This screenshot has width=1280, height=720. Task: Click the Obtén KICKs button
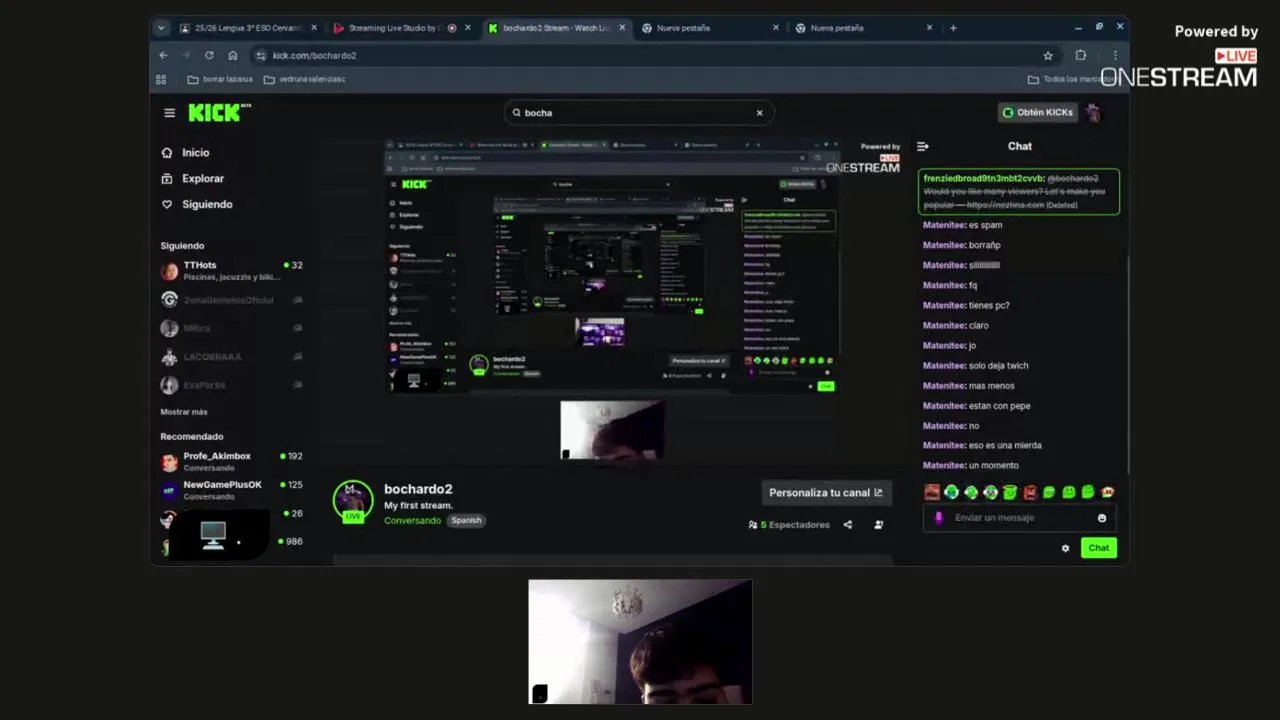[x=1037, y=113]
